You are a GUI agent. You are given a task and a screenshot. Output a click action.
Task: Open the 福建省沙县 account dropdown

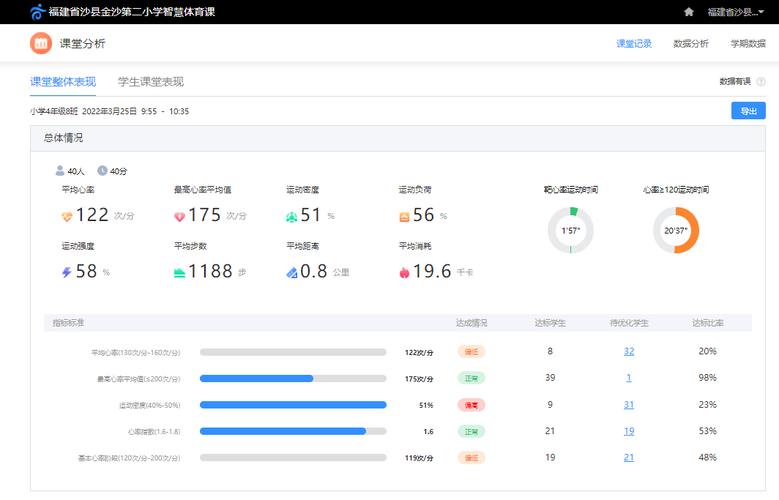[735, 11]
